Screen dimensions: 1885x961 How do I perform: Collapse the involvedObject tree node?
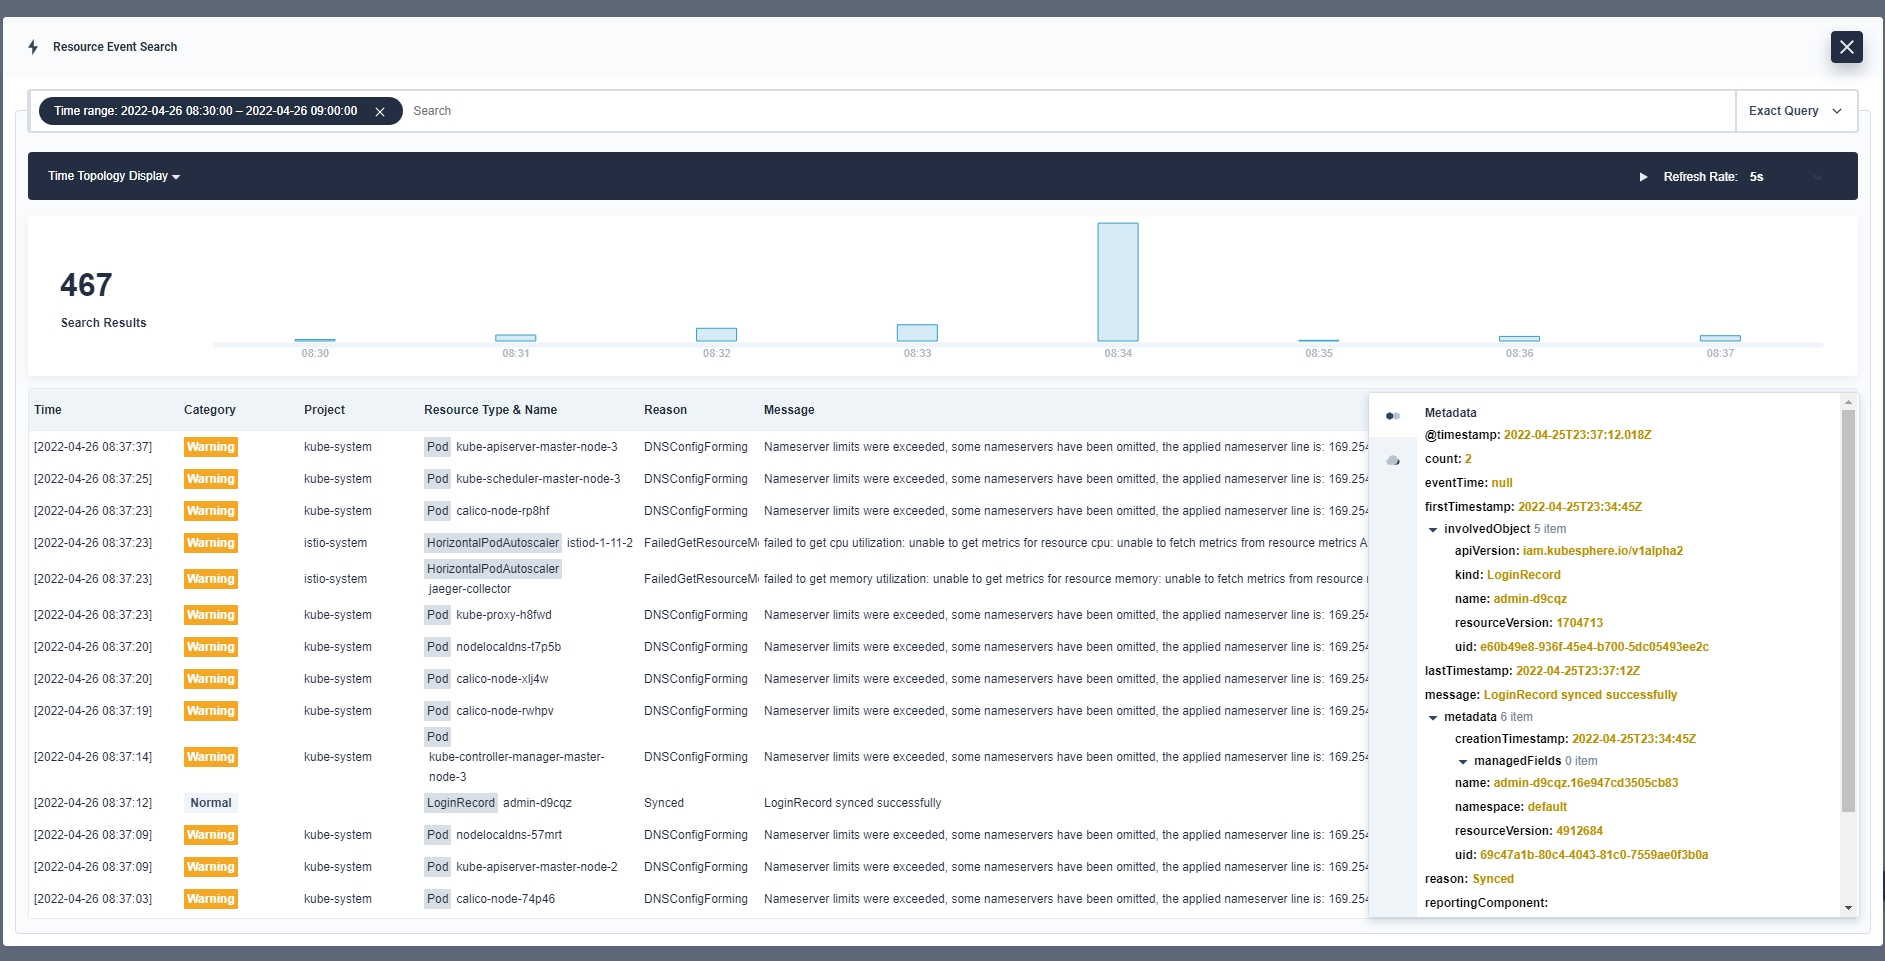1433,530
